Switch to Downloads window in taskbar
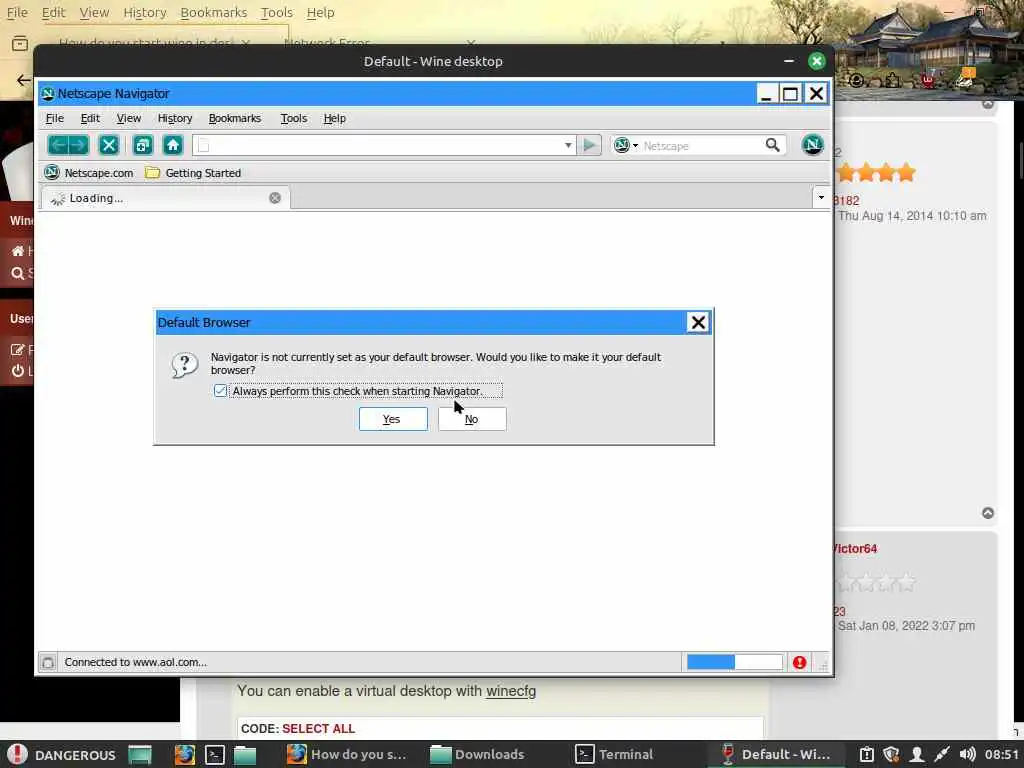Image resolution: width=1024 pixels, height=768 pixels. click(x=477, y=754)
